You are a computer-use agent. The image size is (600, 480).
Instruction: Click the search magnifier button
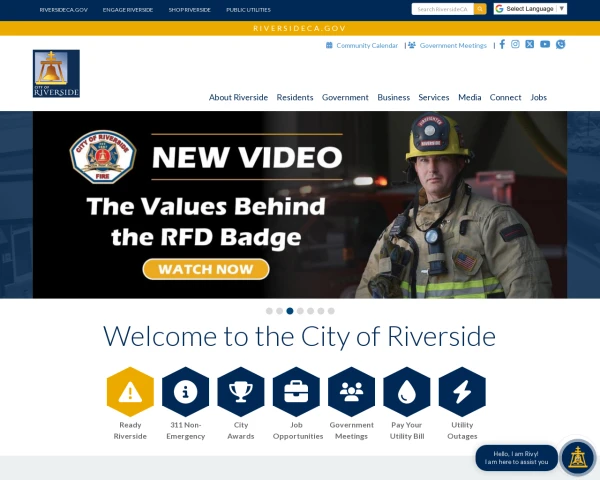click(480, 9)
